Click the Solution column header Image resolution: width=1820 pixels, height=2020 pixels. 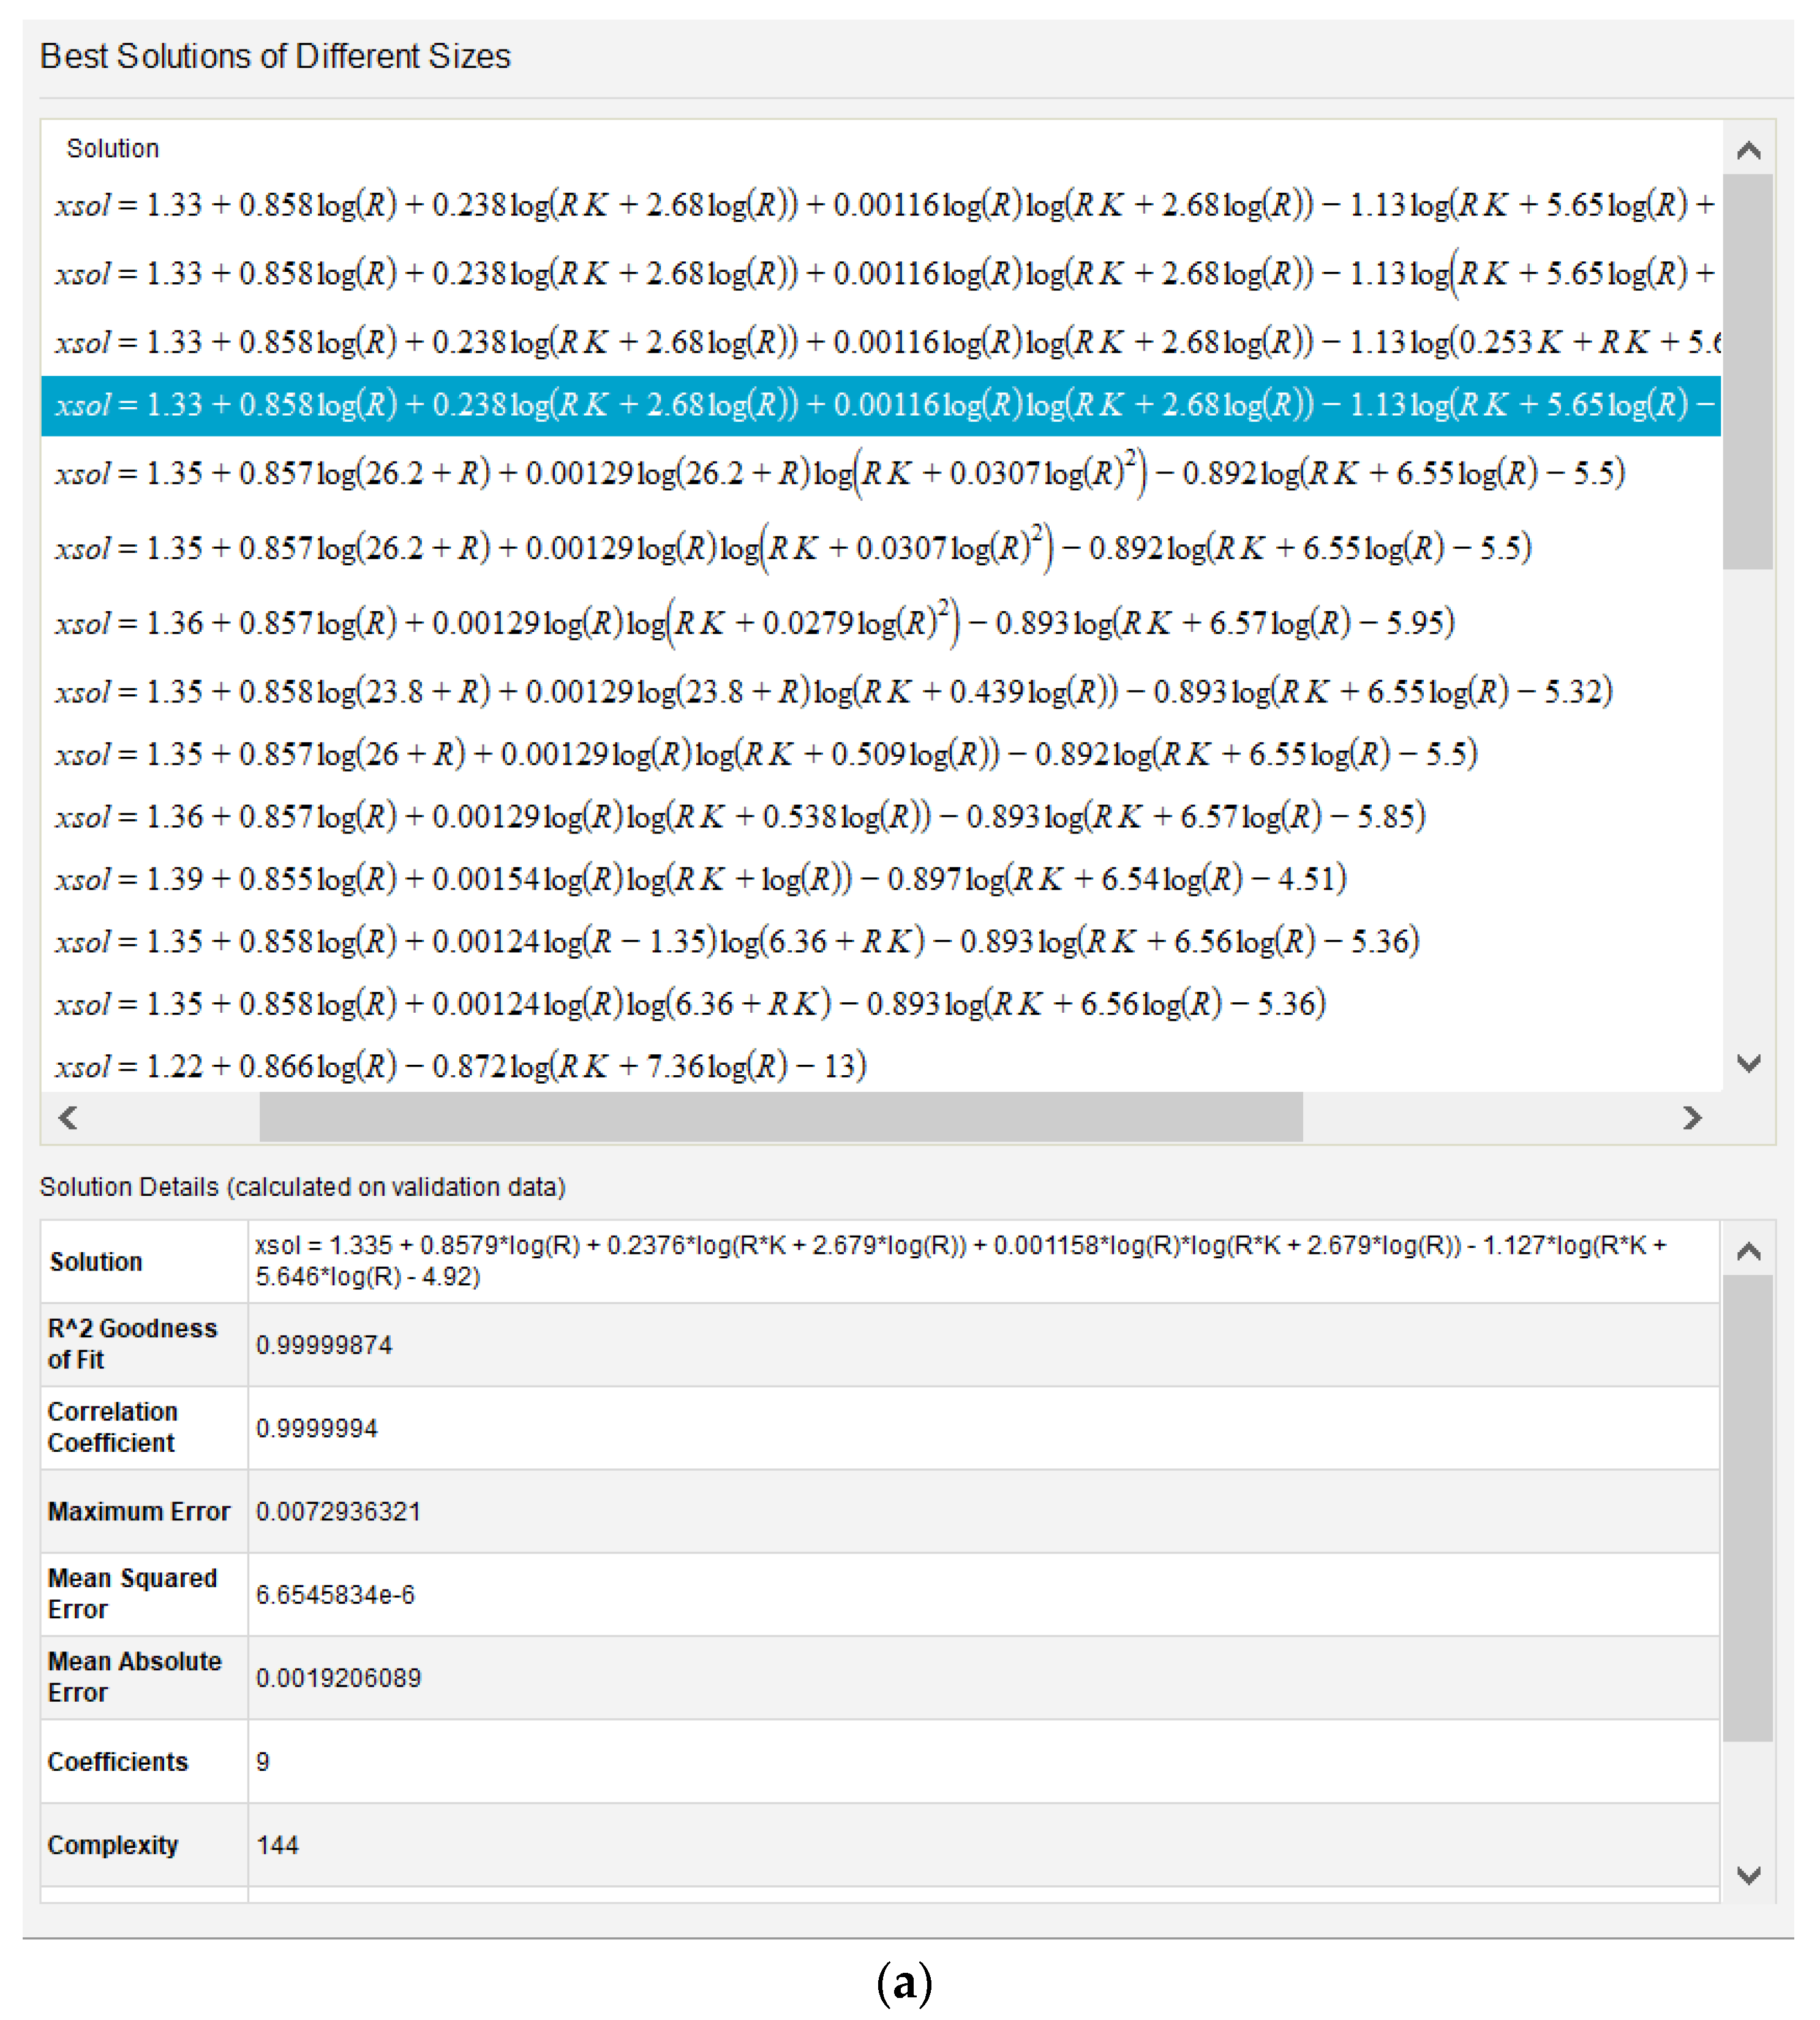pos(113,148)
